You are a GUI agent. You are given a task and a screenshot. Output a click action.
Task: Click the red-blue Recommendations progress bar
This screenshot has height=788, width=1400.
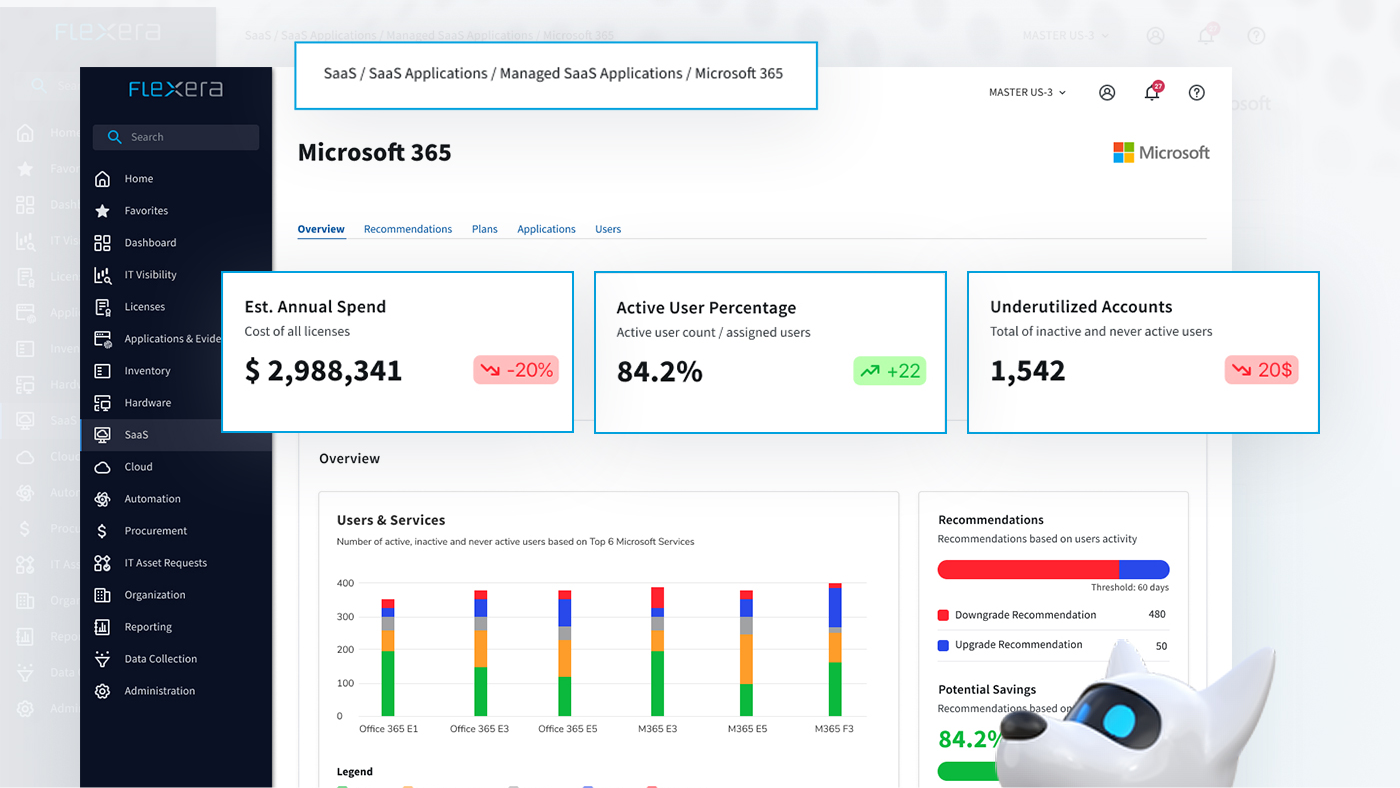(1053, 569)
